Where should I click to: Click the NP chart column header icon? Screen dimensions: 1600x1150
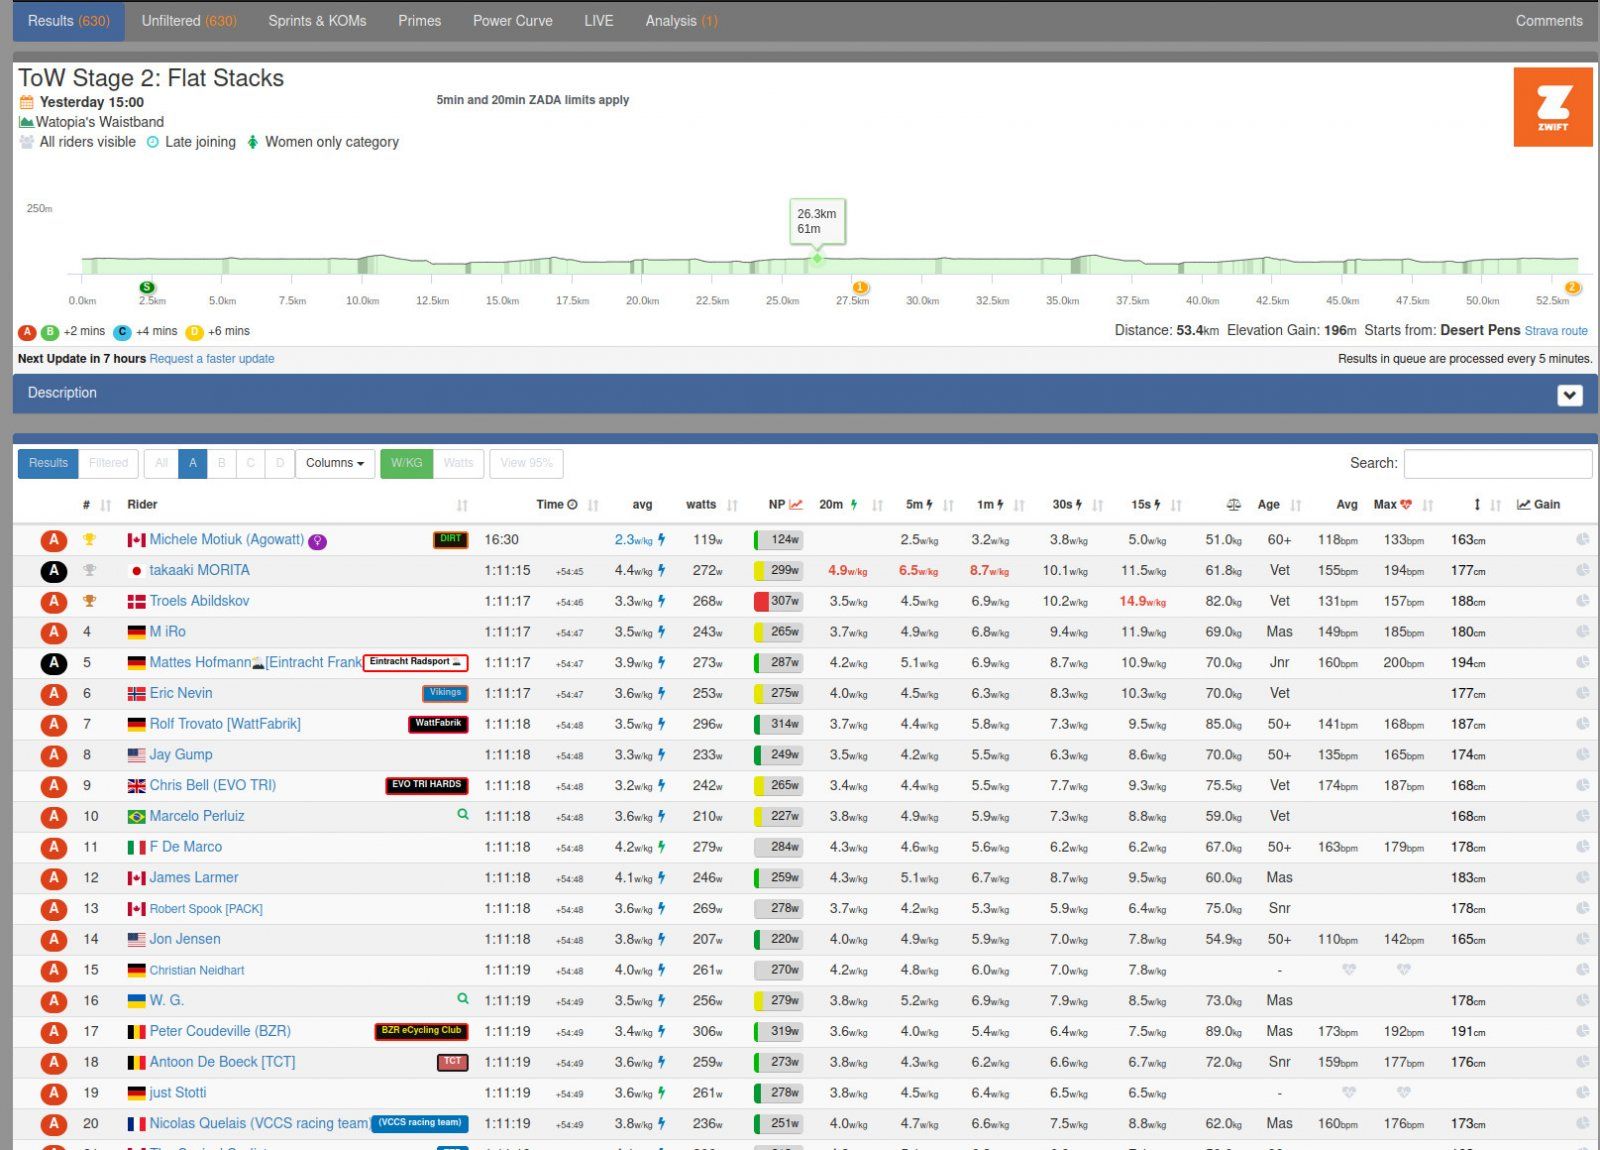796,505
